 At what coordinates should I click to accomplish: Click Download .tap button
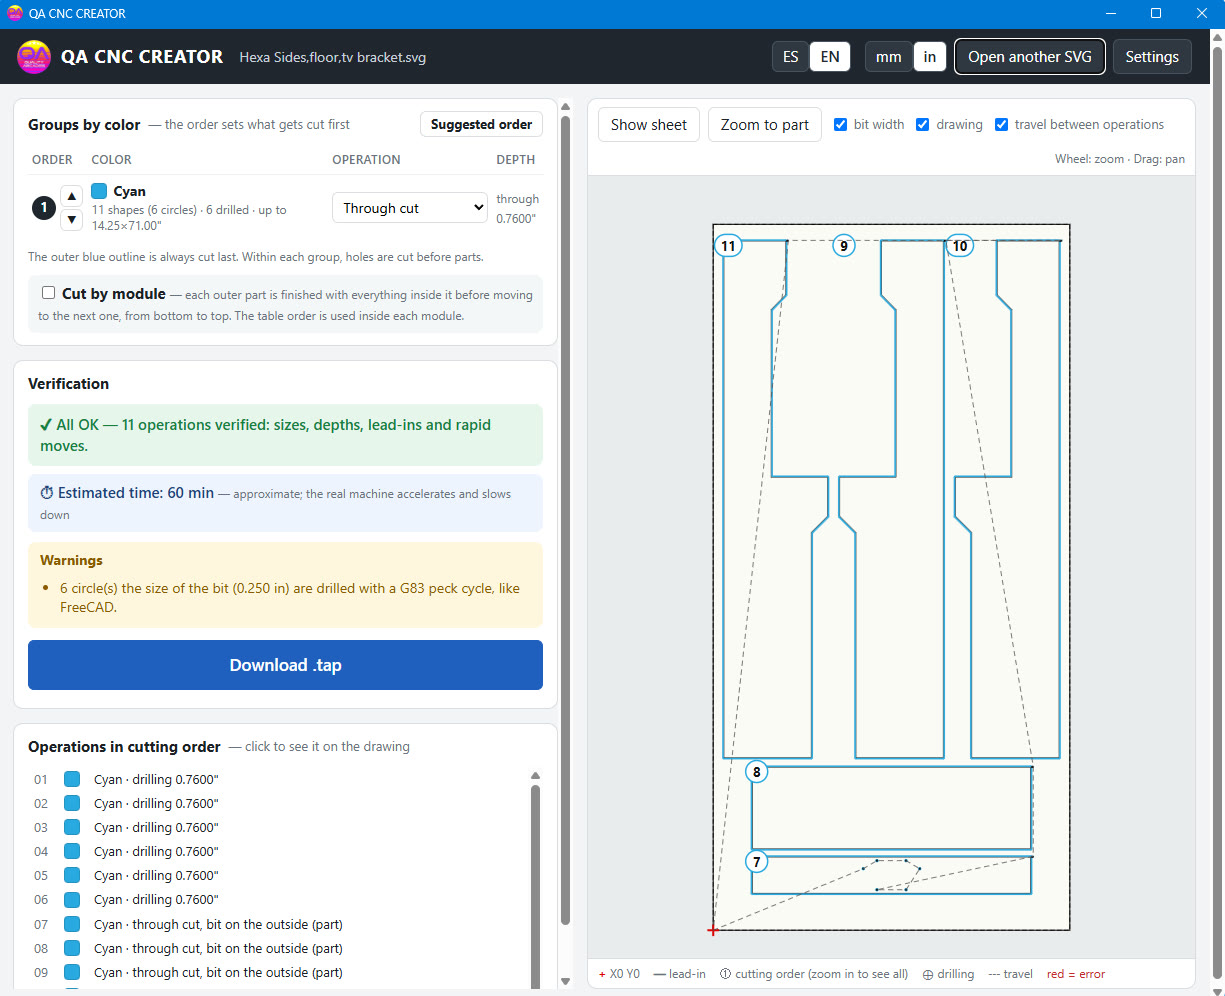point(285,665)
